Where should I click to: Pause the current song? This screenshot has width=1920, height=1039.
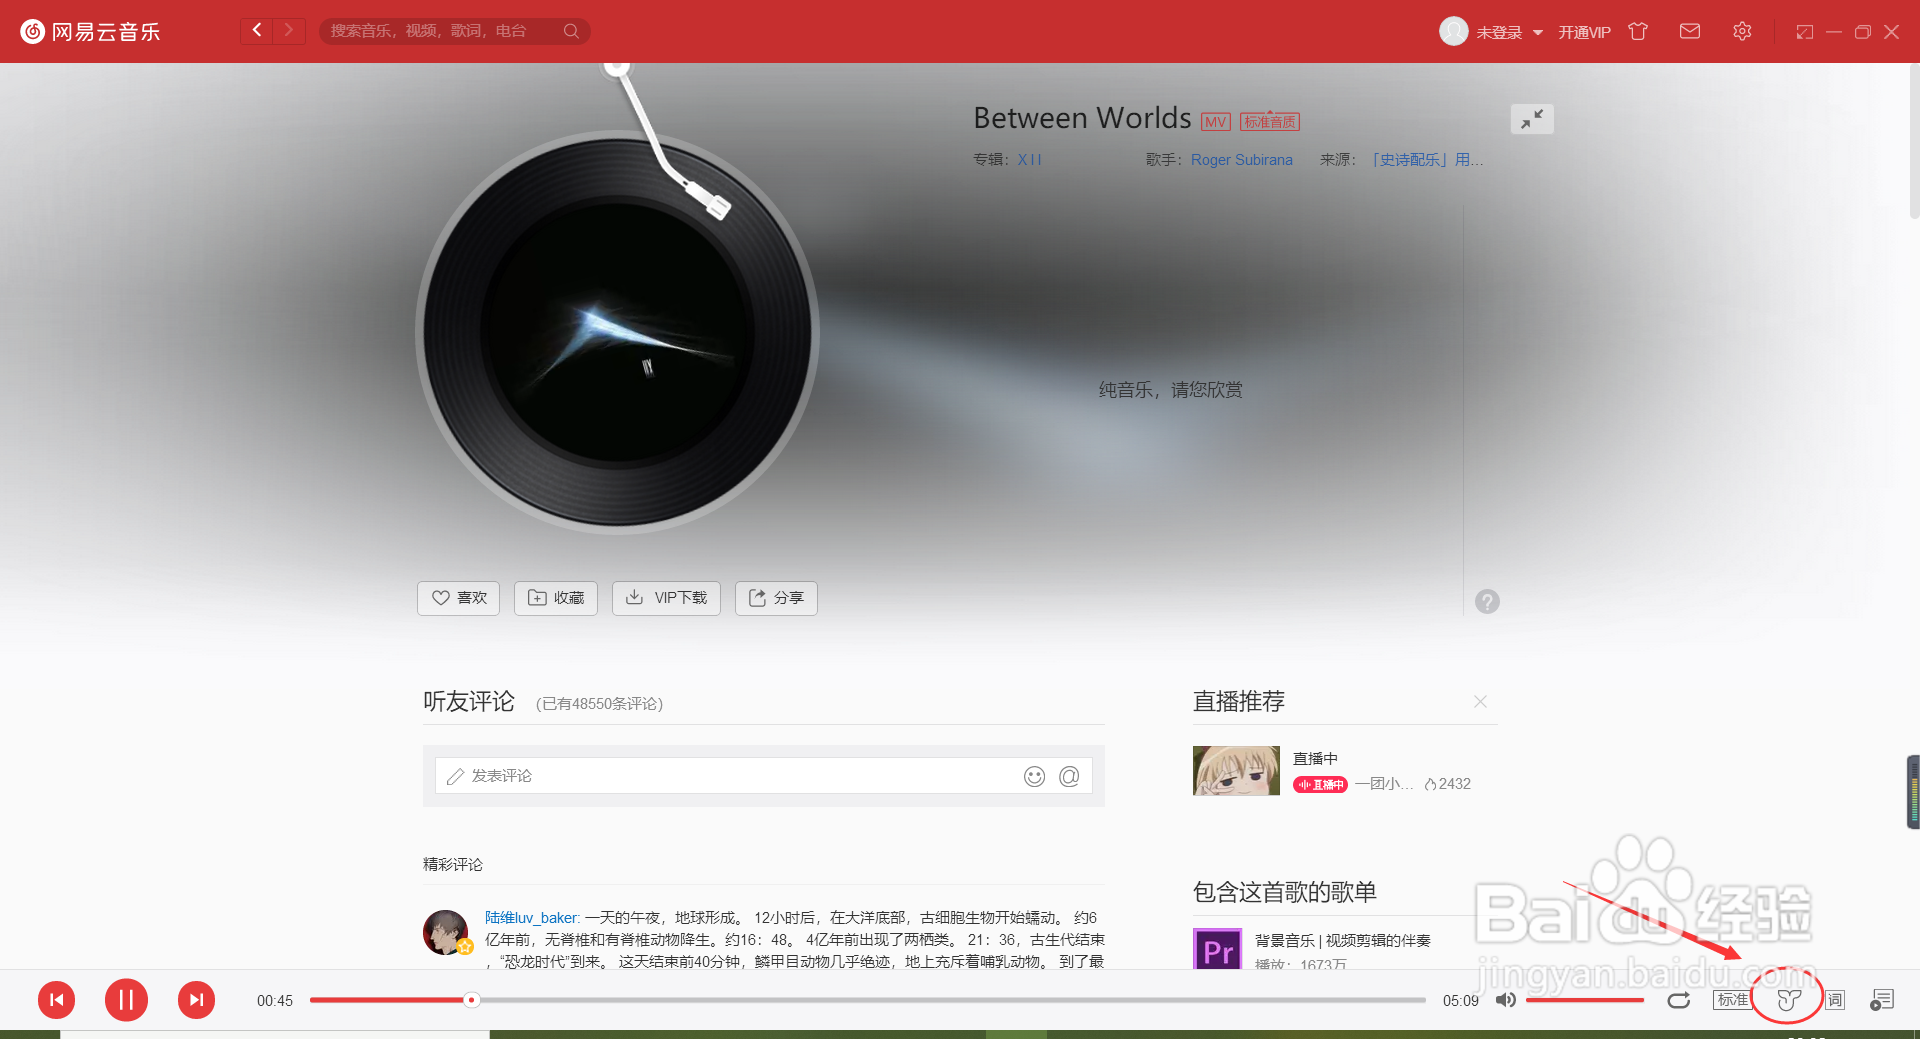tap(126, 1000)
